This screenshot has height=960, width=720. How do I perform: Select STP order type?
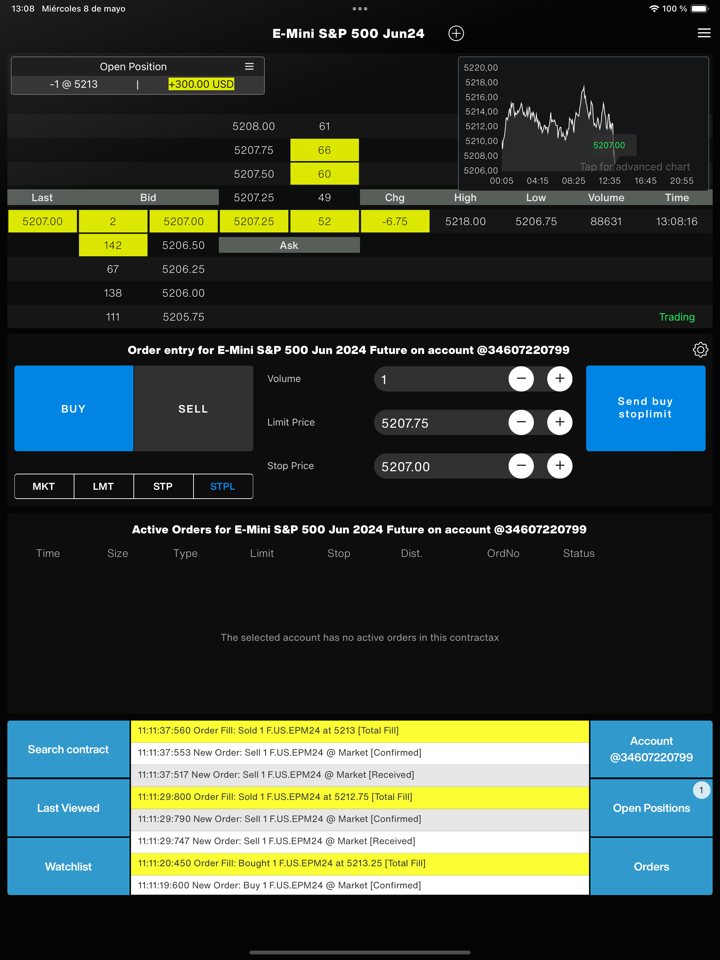tap(163, 487)
